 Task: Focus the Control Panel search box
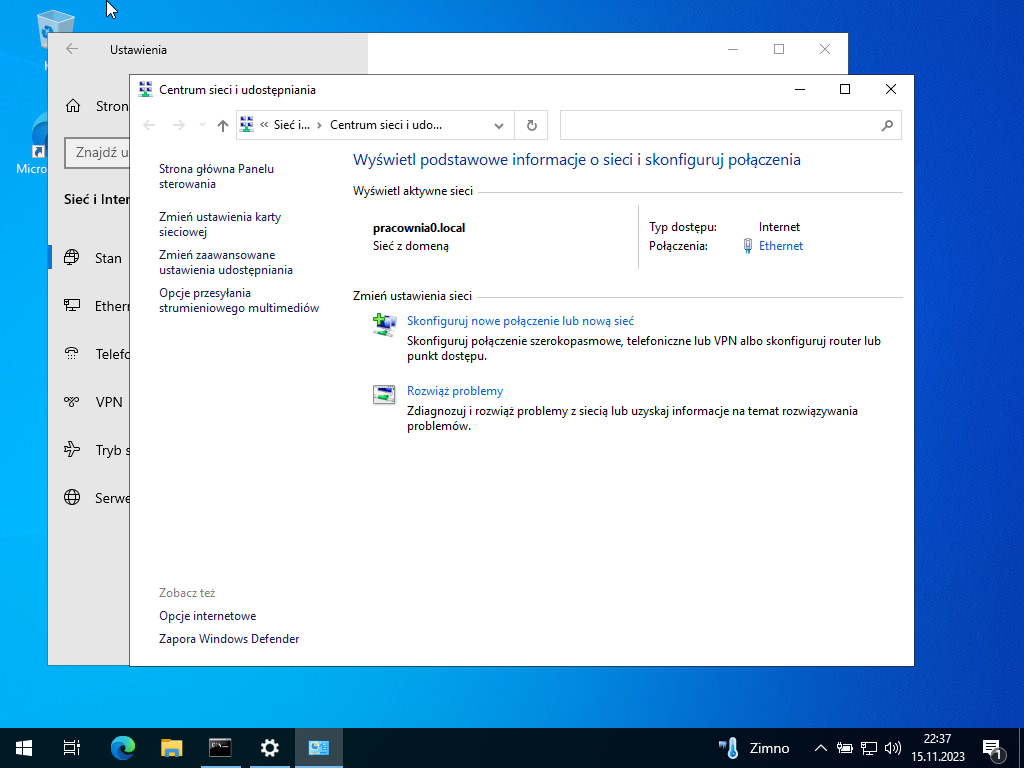click(730, 125)
